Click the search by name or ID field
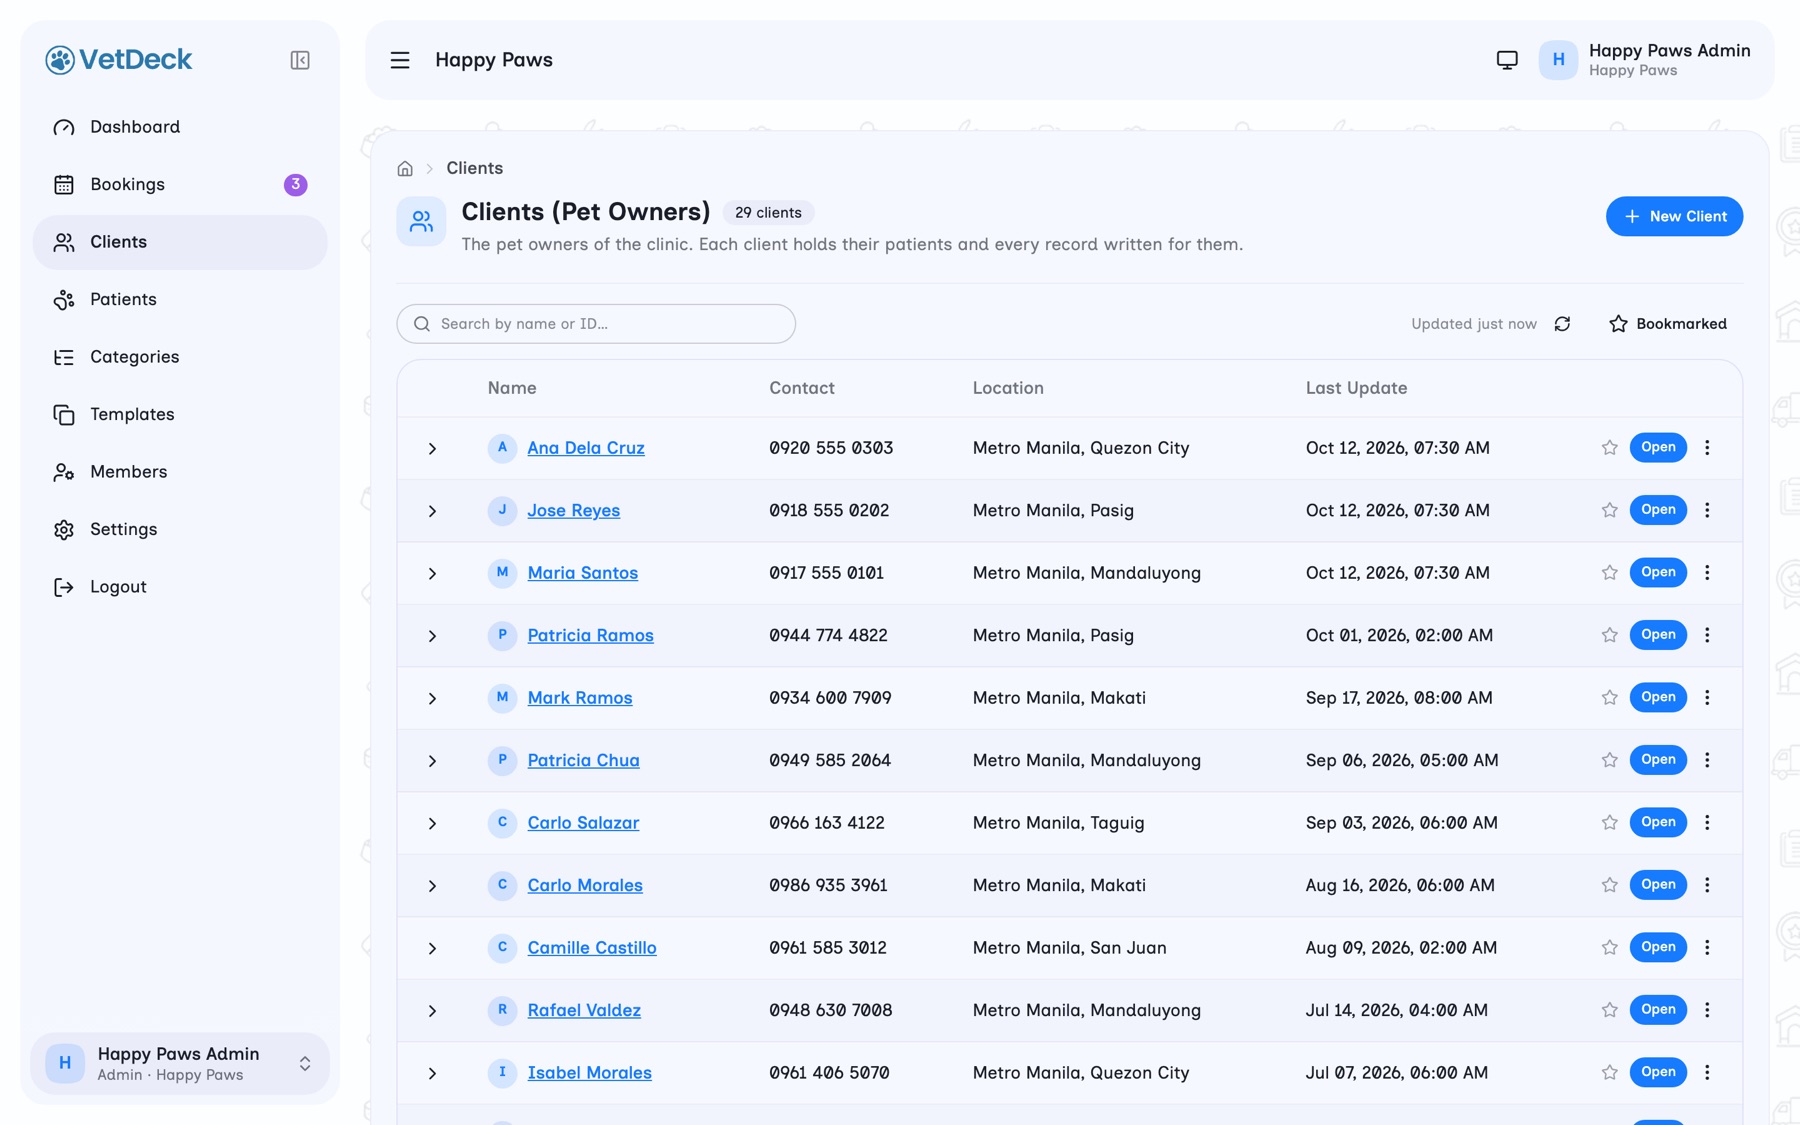Image resolution: width=1800 pixels, height=1125 pixels. click(x=596, y=324)
